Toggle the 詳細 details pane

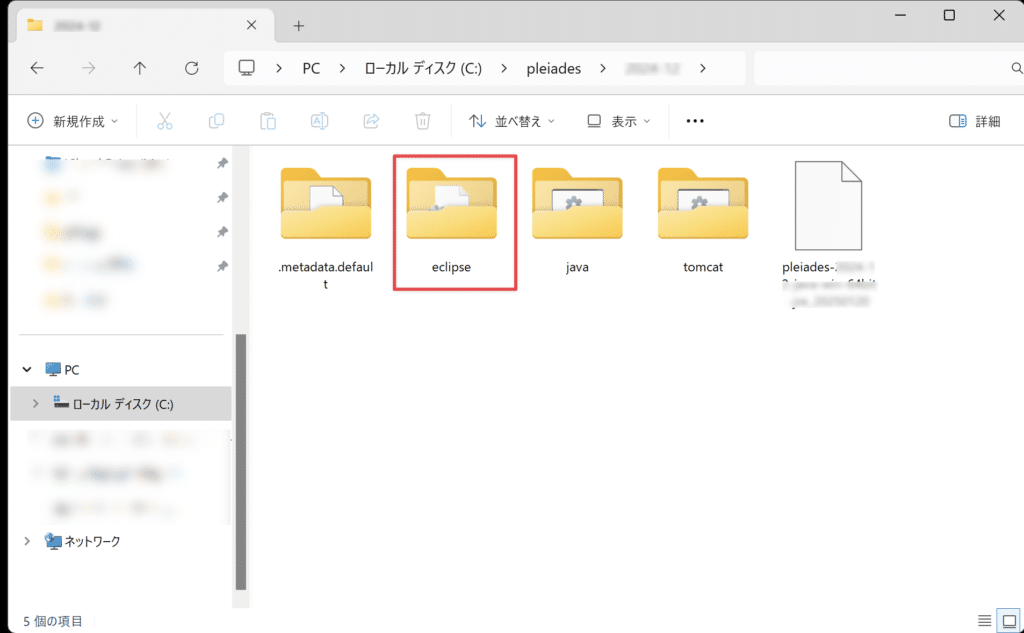(x=974, y=121)
